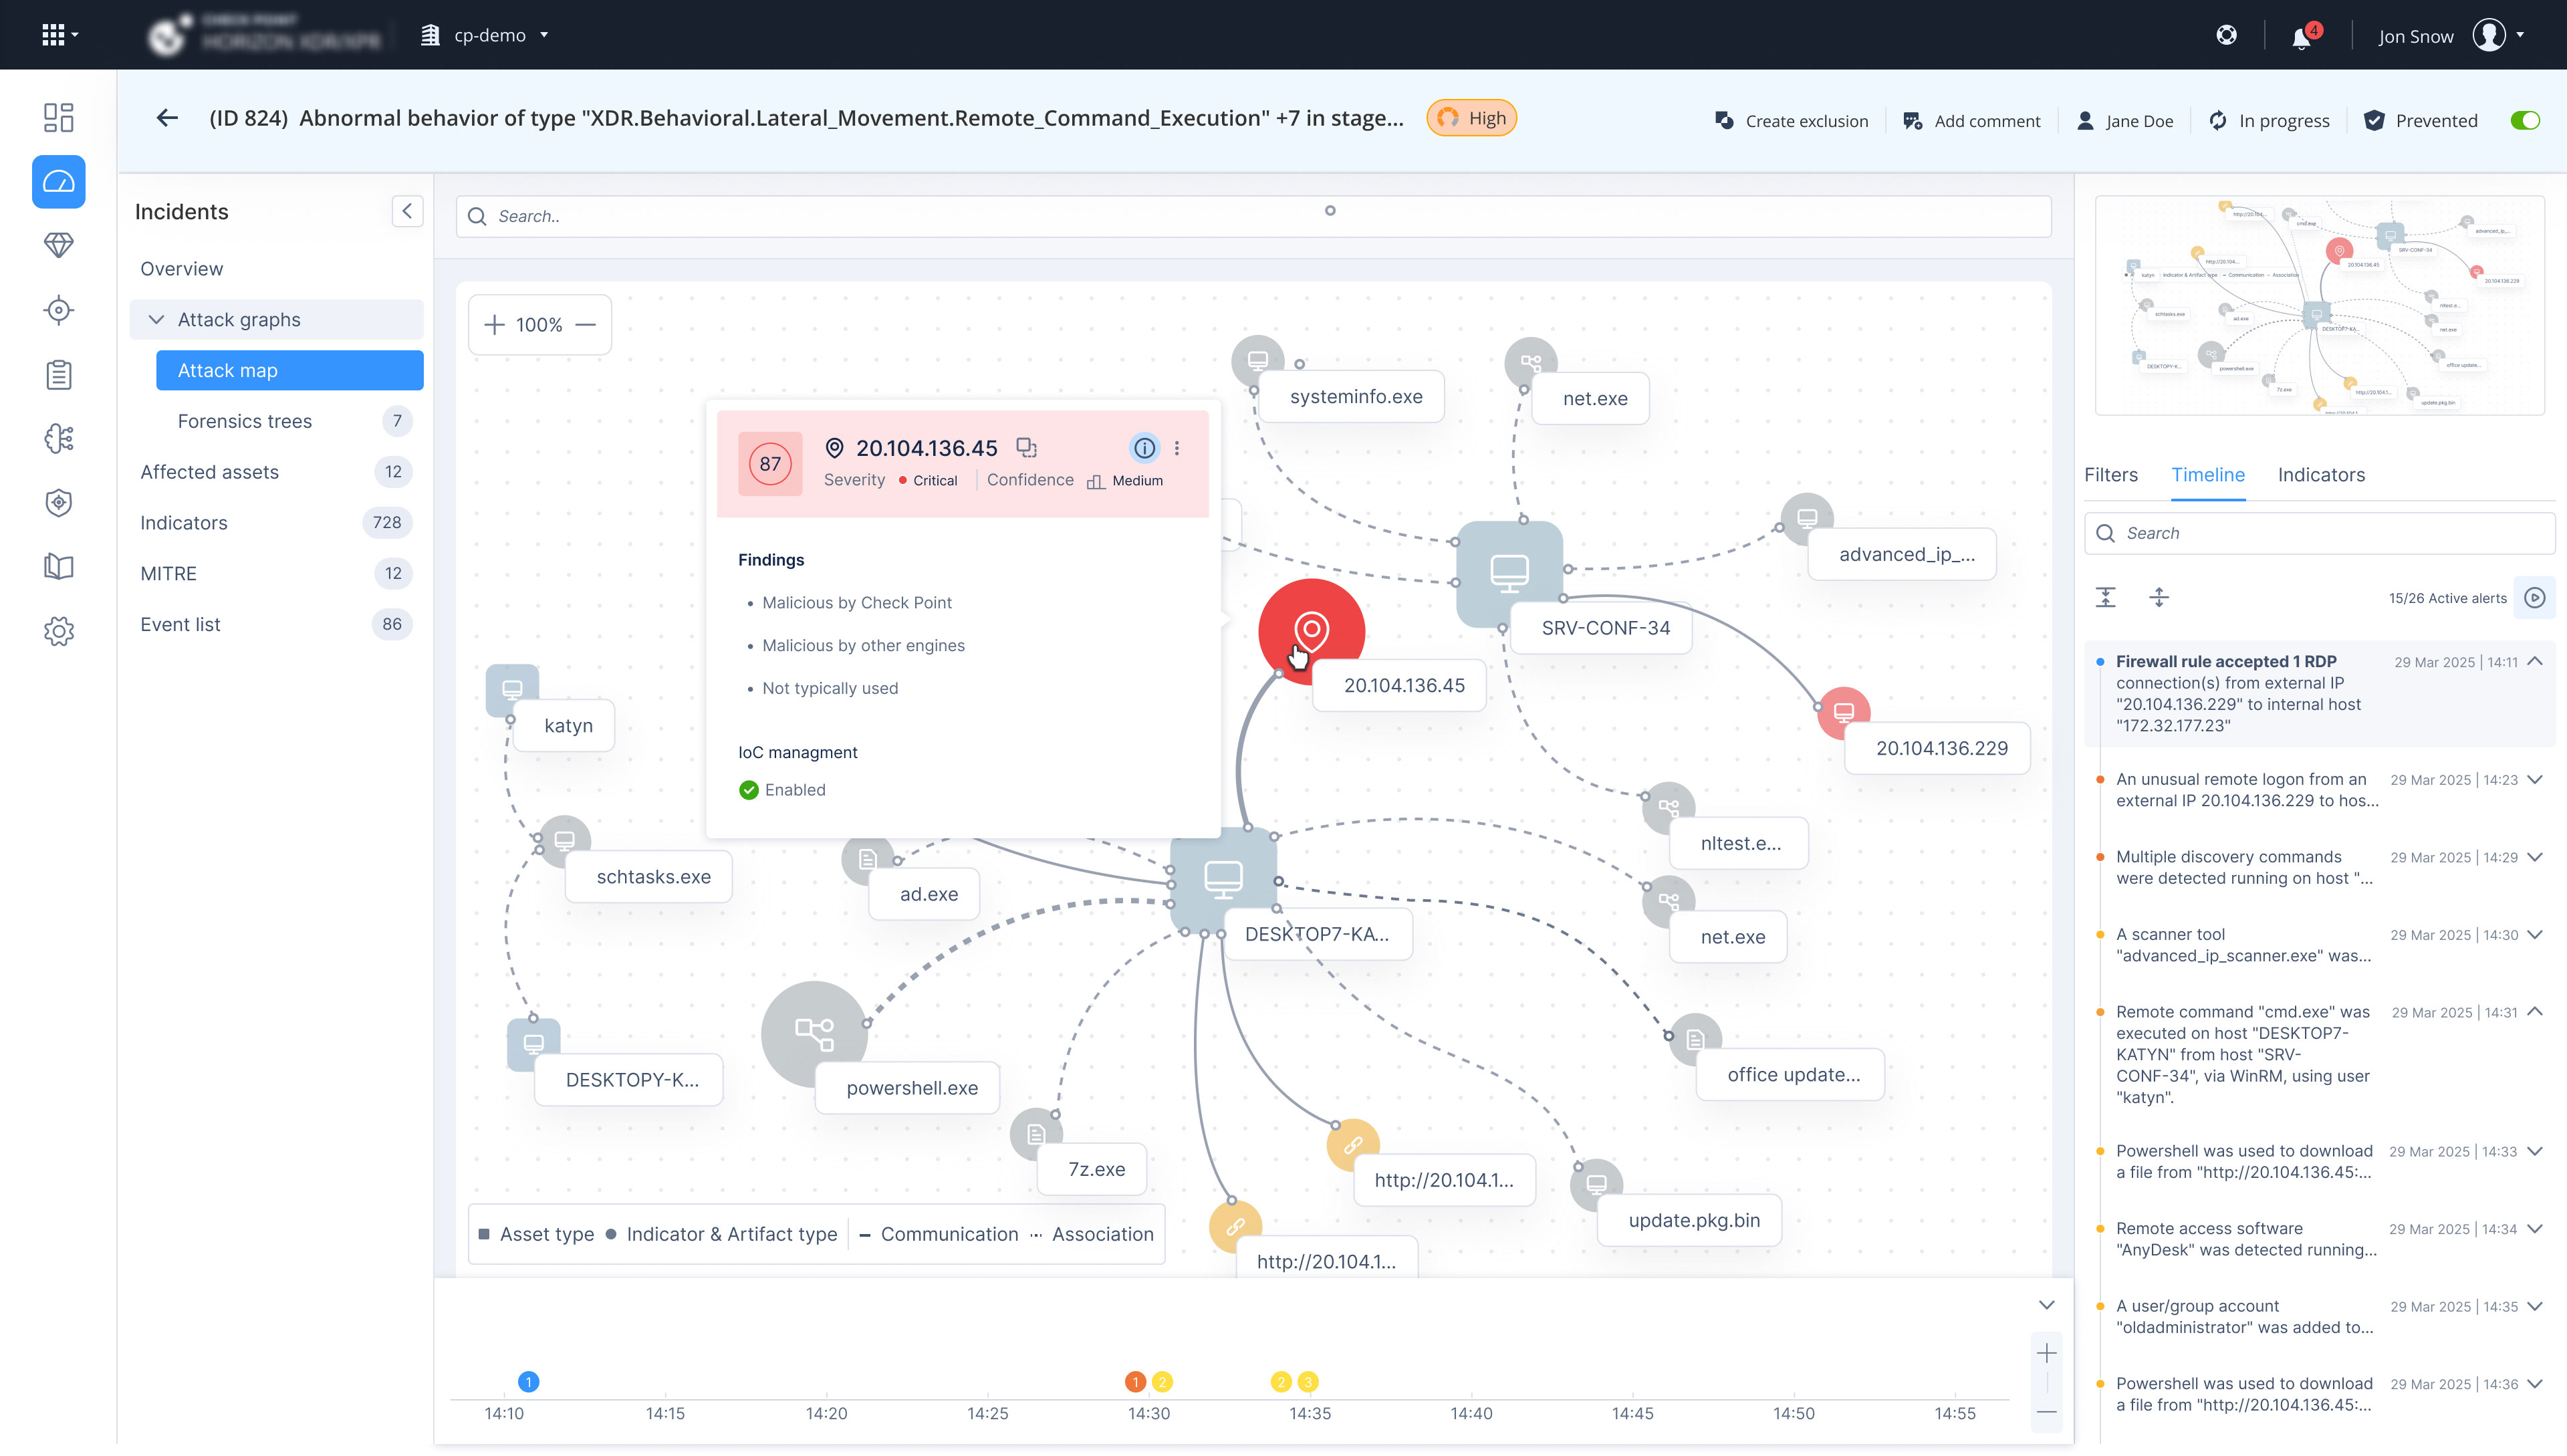This screenshot has width=2567, height=1456.
Task: Collapse the Attack graphs tree section
Action: [156, 320]
